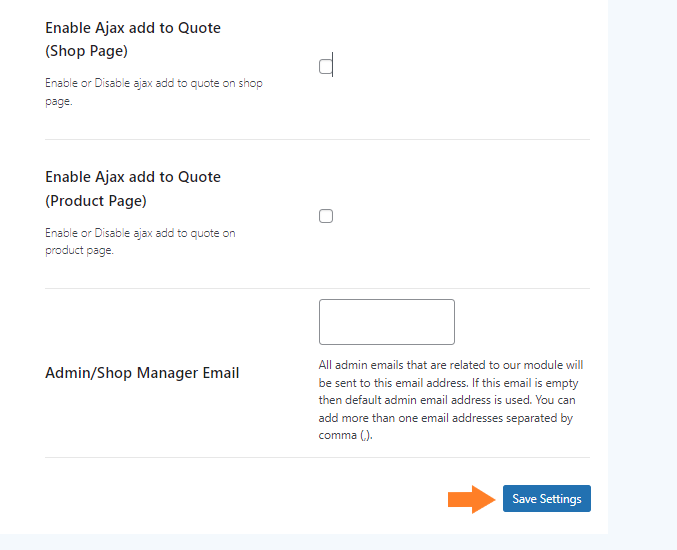Tick the Product Page Ajax quote checkbox
Image resolution: width=677 pixels, height=550 pixels.
click(x=326, y=216)
